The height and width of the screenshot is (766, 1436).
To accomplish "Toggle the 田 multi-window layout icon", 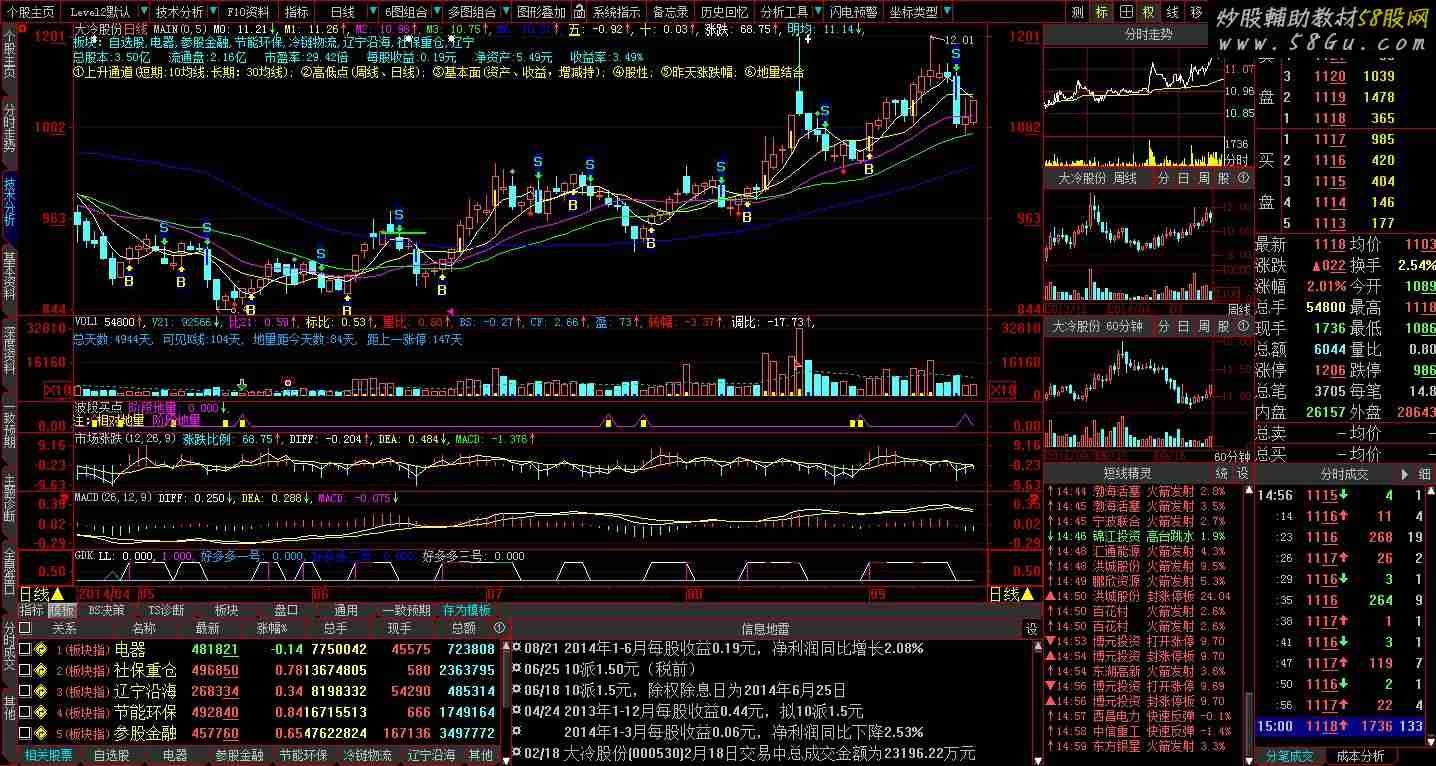I will 1126,12.
